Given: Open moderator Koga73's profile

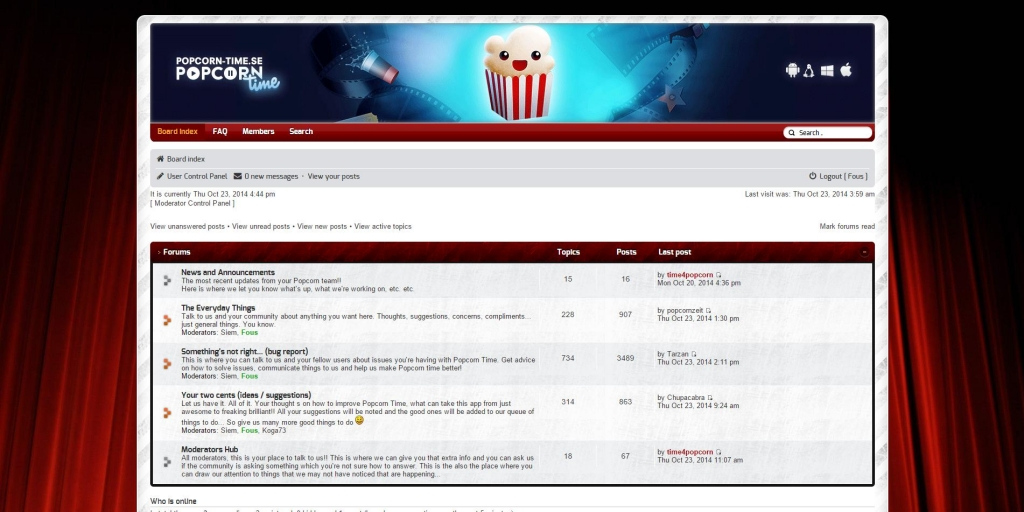Looking at the screenshot, I should [x=274, y=430].
